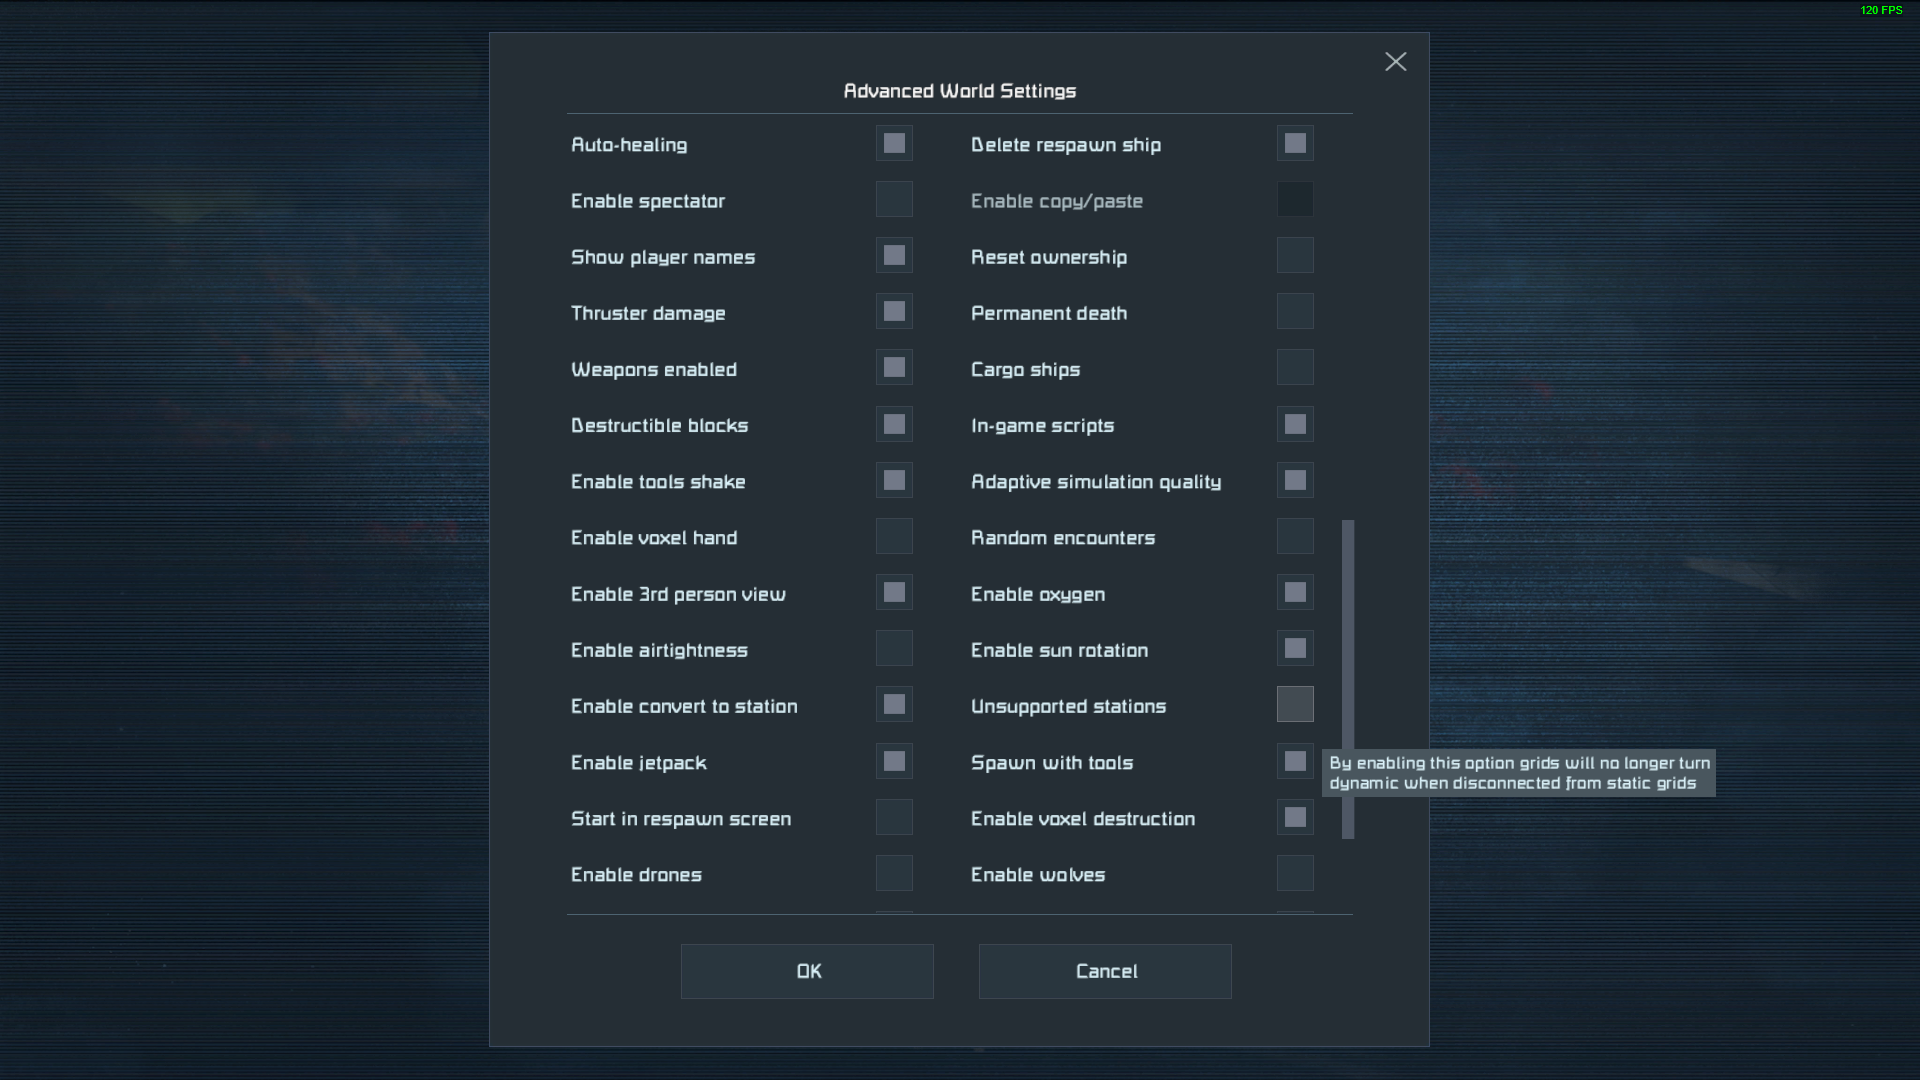Enable drones checkbox
1920x1080 pixels.
[894, 874]
